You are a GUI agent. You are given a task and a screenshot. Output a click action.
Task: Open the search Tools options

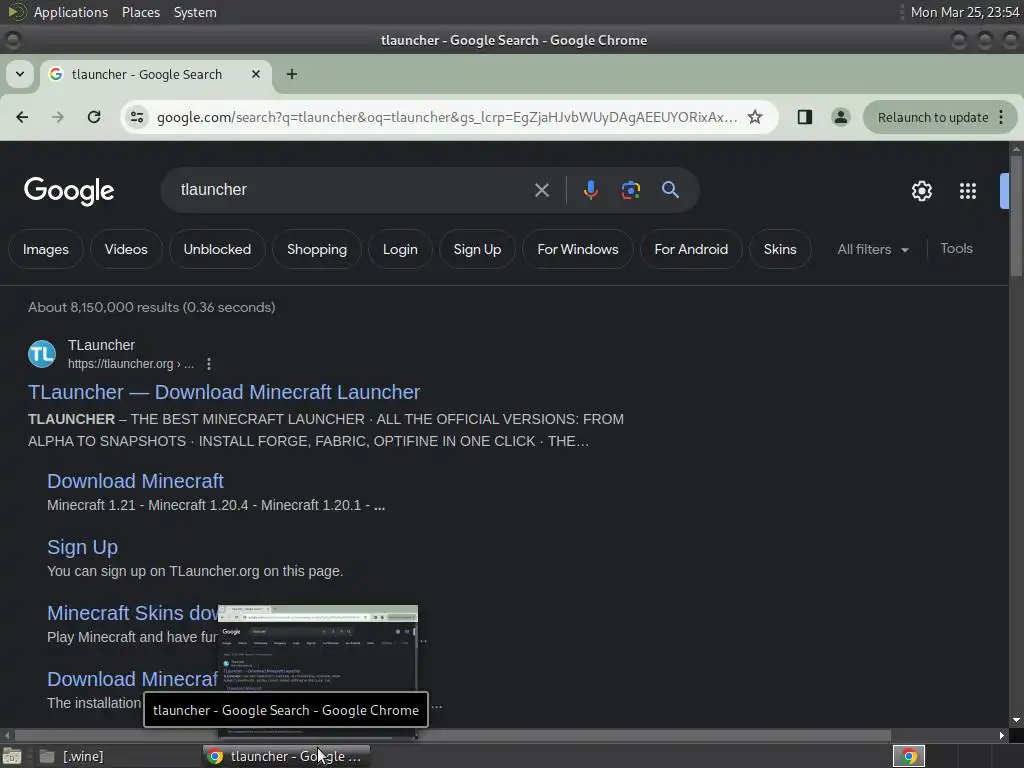pyautogui.click(x=956, y=249)
